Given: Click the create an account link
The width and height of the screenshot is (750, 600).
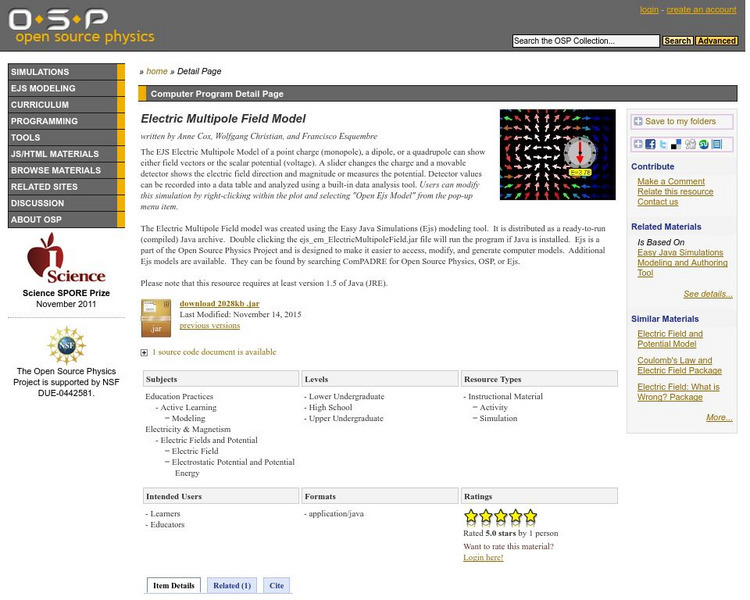Looking at the screenshot, I should coord(701,10).
